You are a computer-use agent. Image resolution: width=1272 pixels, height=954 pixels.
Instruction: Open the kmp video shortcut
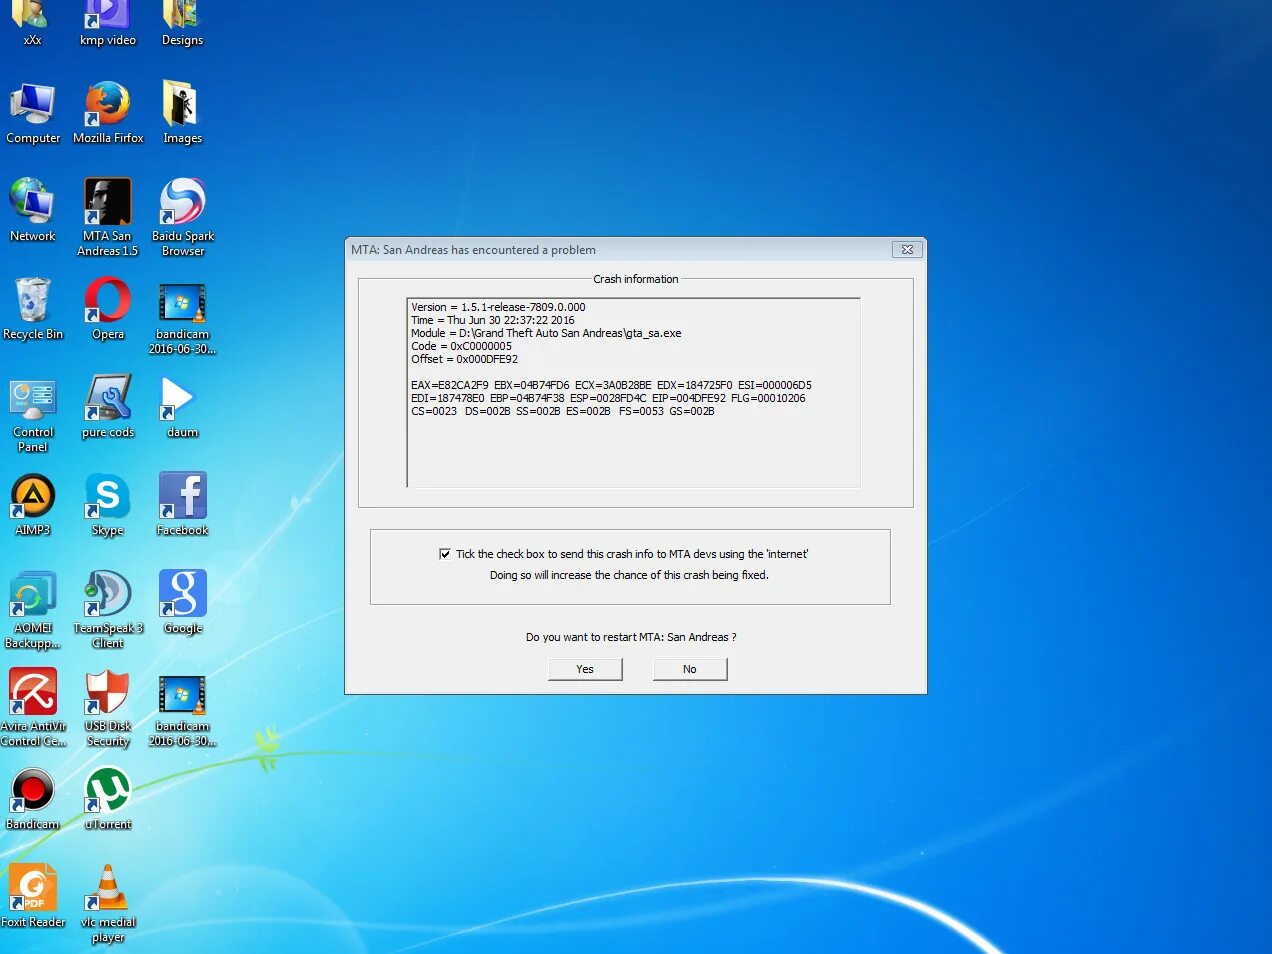pos(107,22)
